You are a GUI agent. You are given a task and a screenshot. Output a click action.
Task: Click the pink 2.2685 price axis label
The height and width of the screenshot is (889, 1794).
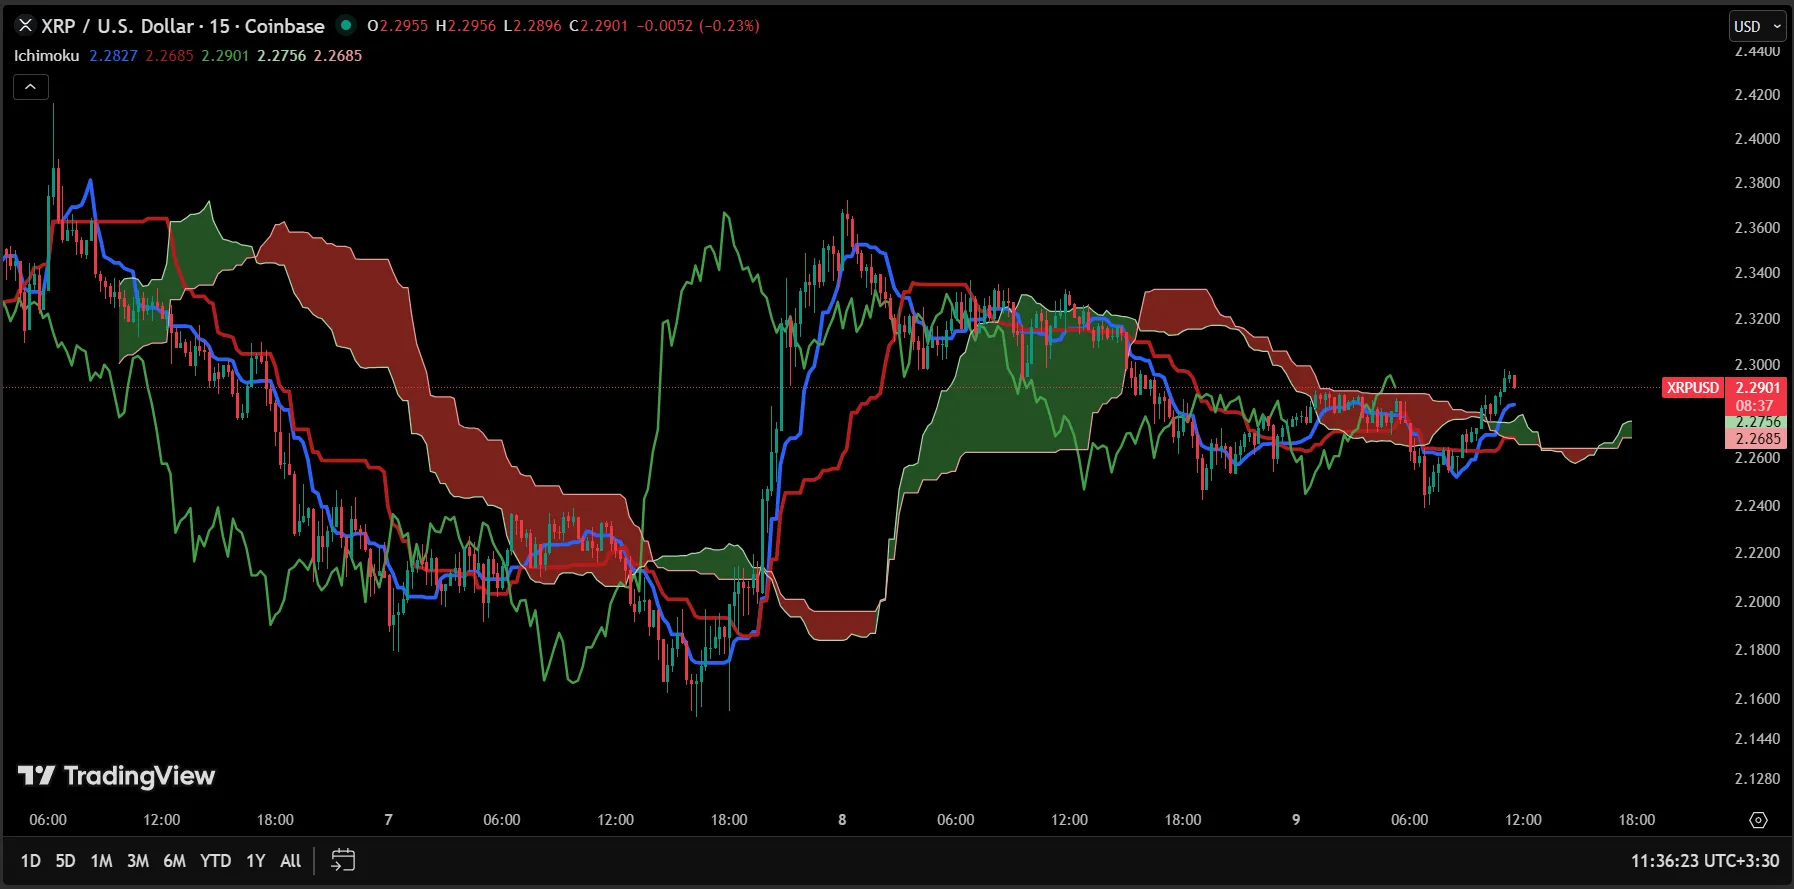click(1757, 439)
